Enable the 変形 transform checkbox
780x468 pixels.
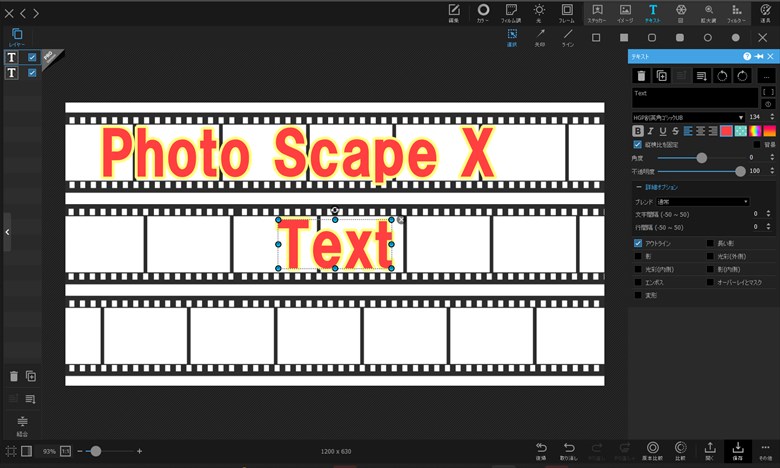[638, 295]
